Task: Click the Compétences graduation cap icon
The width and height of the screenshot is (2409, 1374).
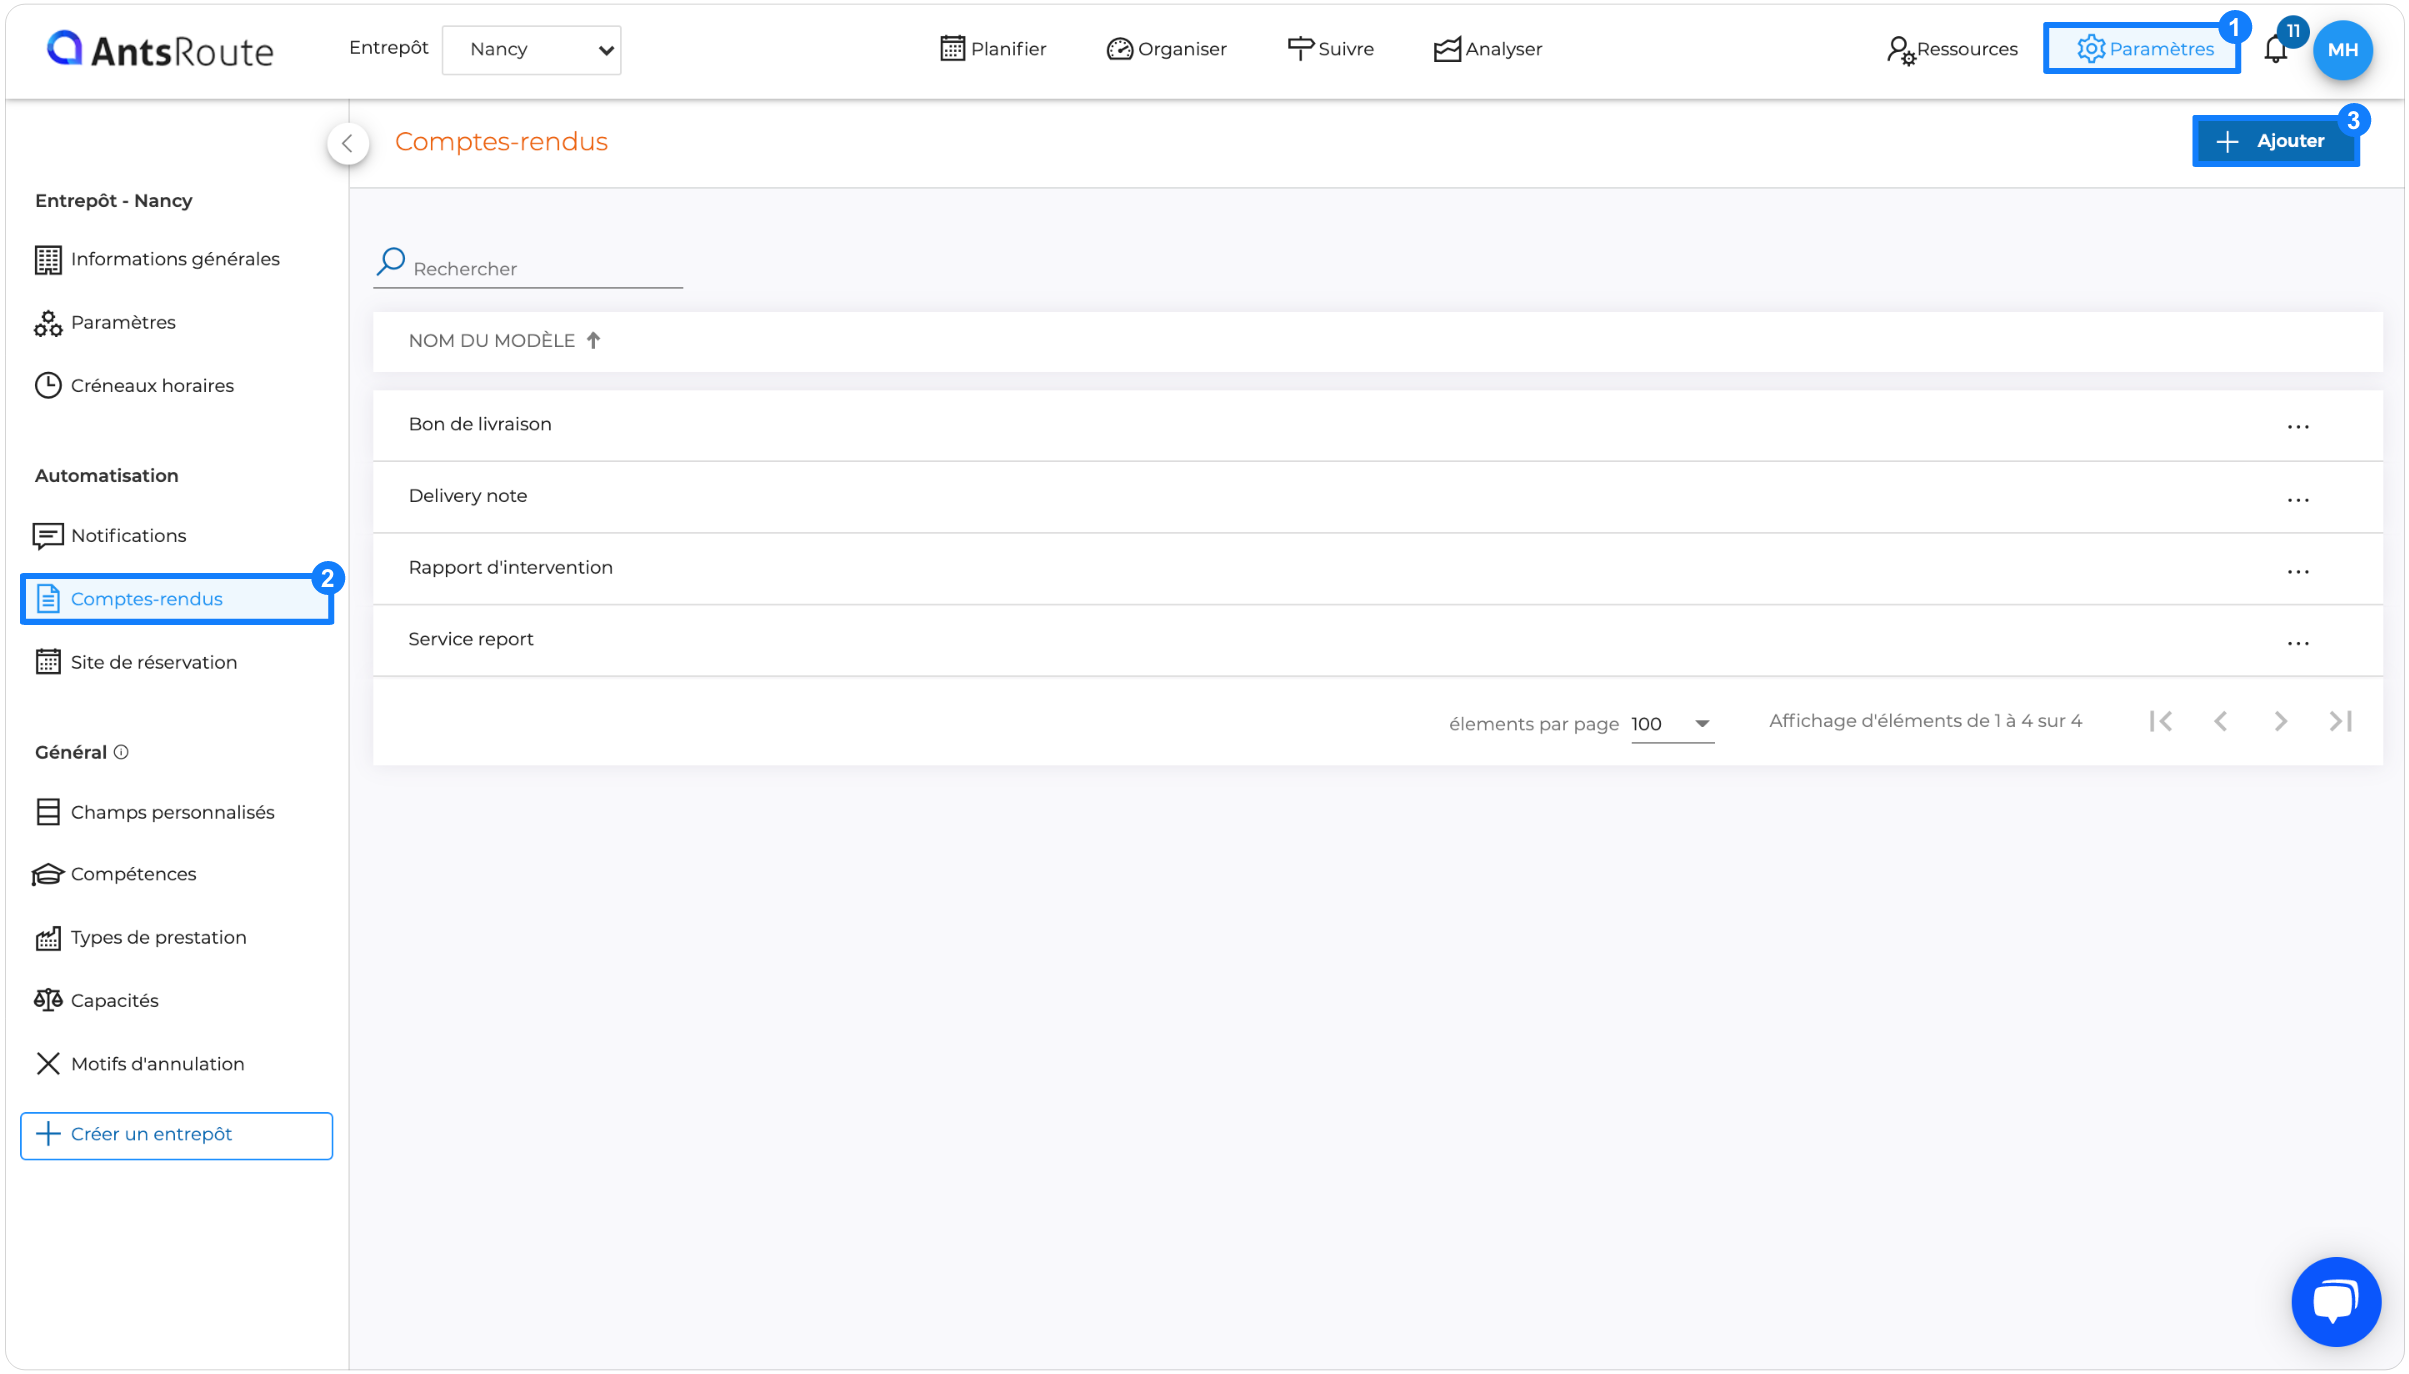Action: point(47,875)
